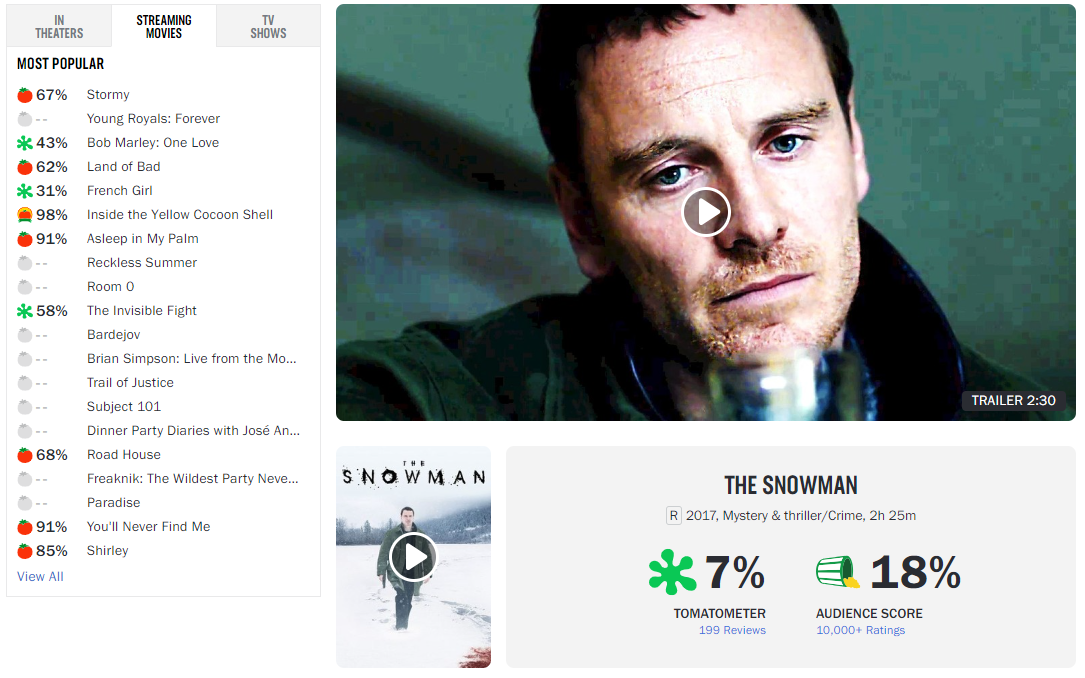This screenshot has height=678, width=1085.
Task: Switch to the In Theaters tab
Action: (60, 26)
